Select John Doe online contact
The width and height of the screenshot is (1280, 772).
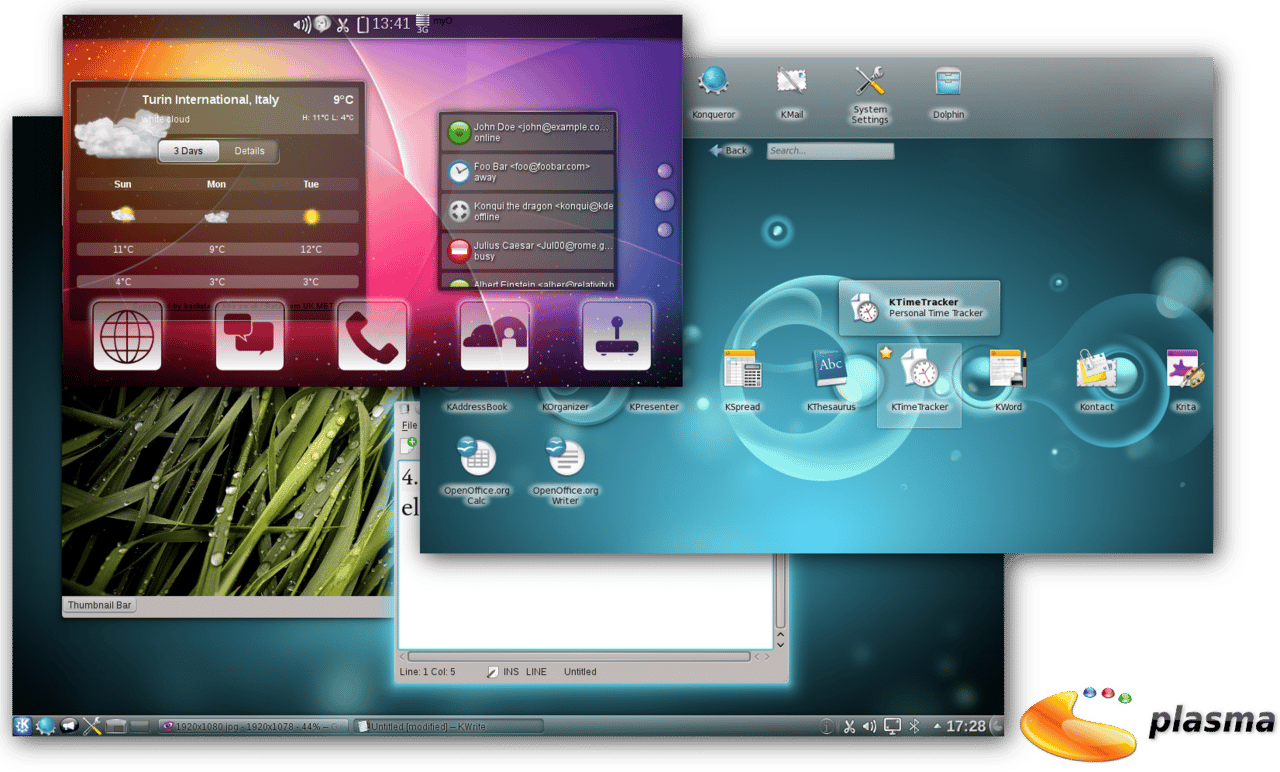pos(528,133)
